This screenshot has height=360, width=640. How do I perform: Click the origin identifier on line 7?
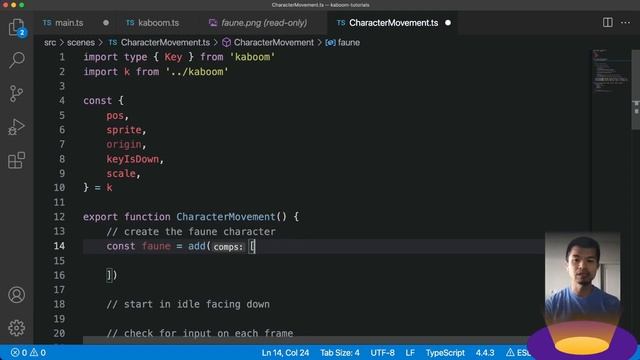click(x=124, y=144)
